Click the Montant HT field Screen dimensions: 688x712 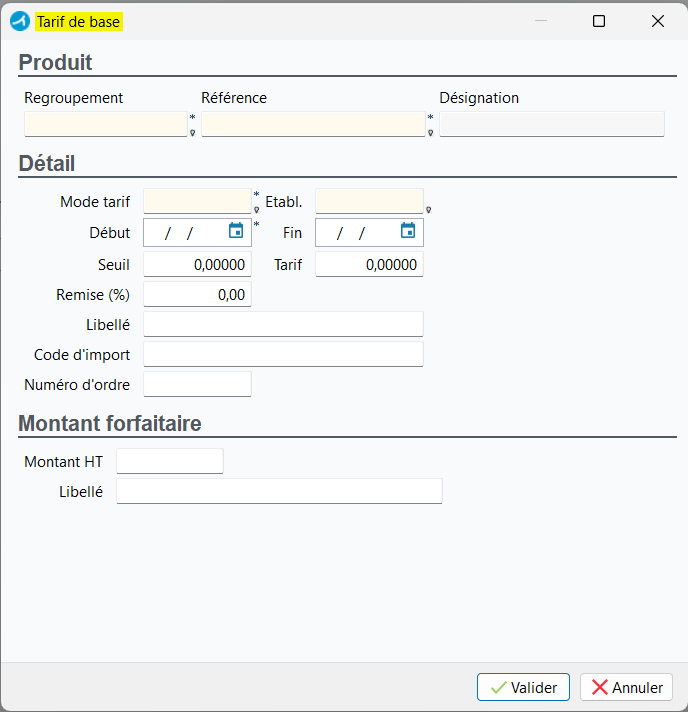pyautogui.click(x=170, y=461)
